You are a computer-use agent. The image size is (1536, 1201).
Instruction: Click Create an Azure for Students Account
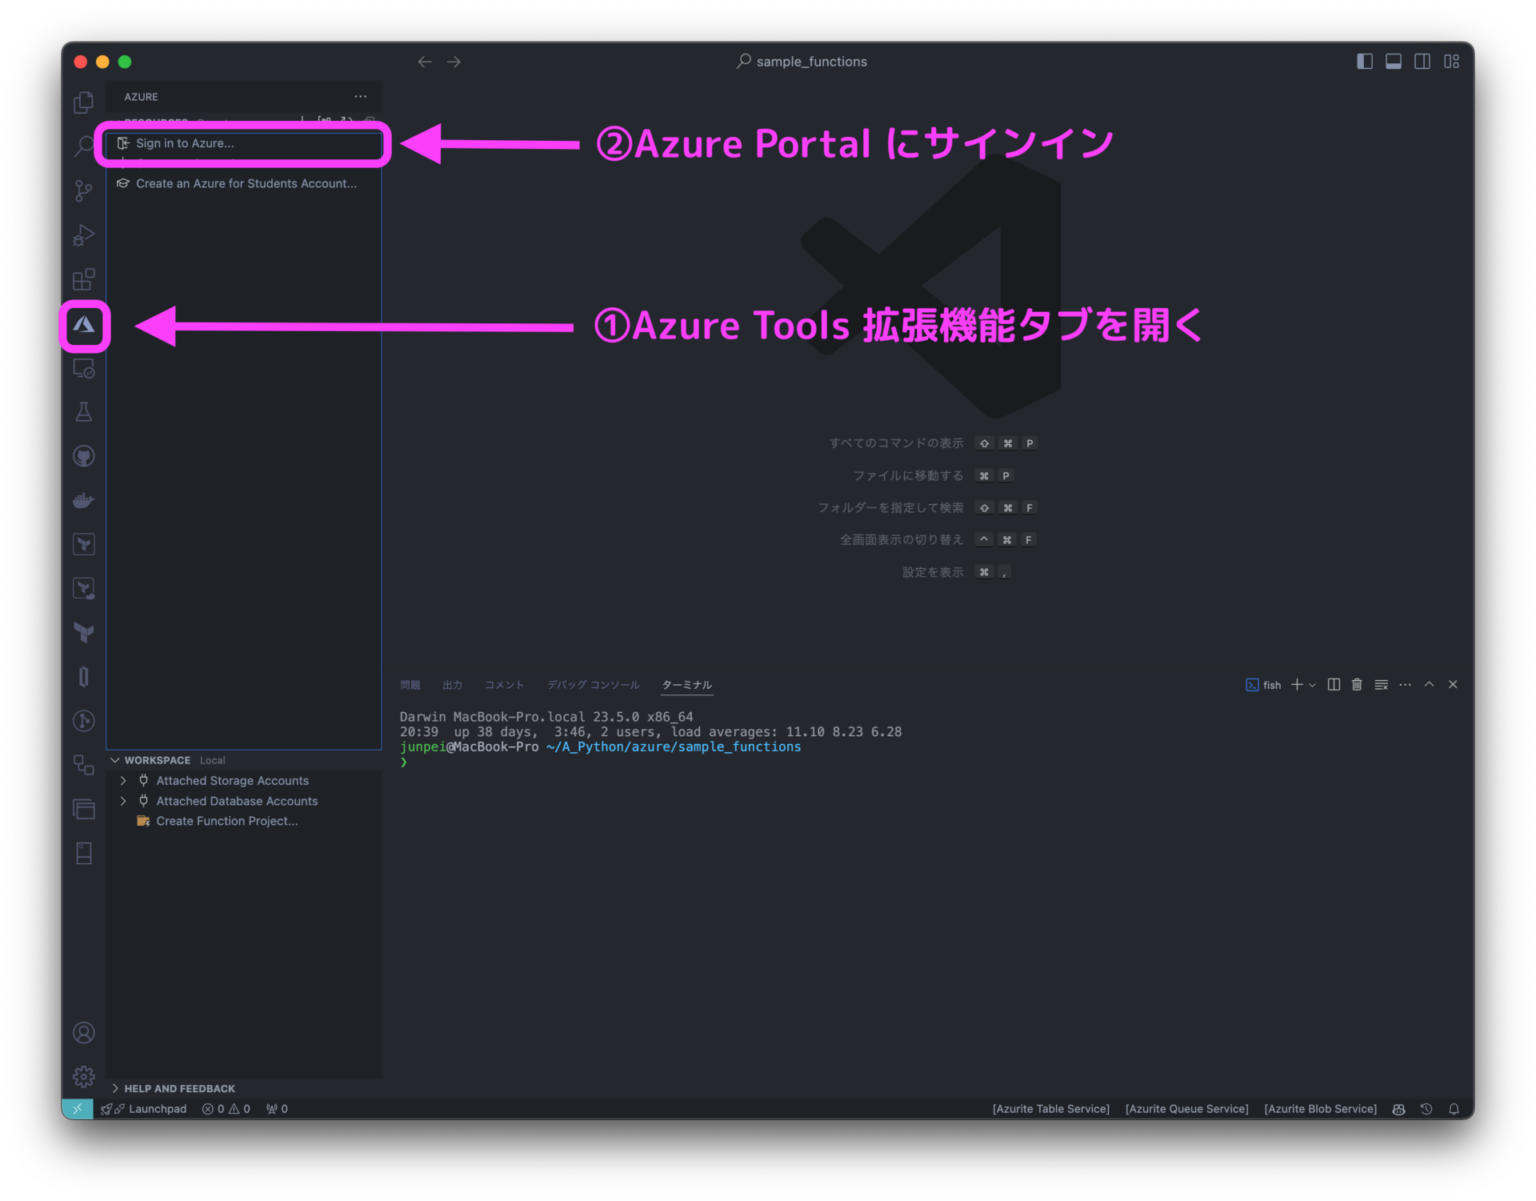coord(246,183)
